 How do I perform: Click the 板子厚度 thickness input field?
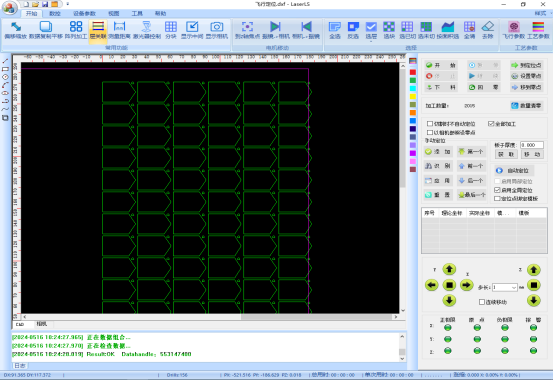click(x=532, y=145)
